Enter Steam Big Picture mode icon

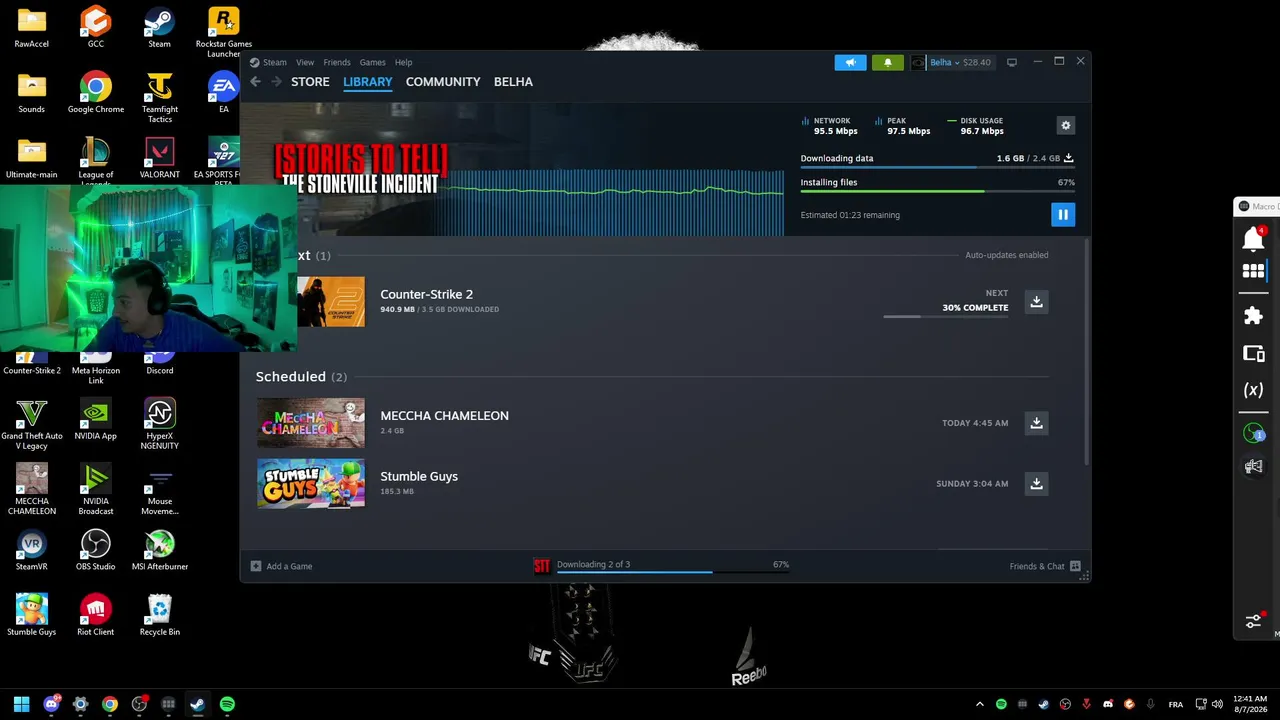pos(1012,62)
